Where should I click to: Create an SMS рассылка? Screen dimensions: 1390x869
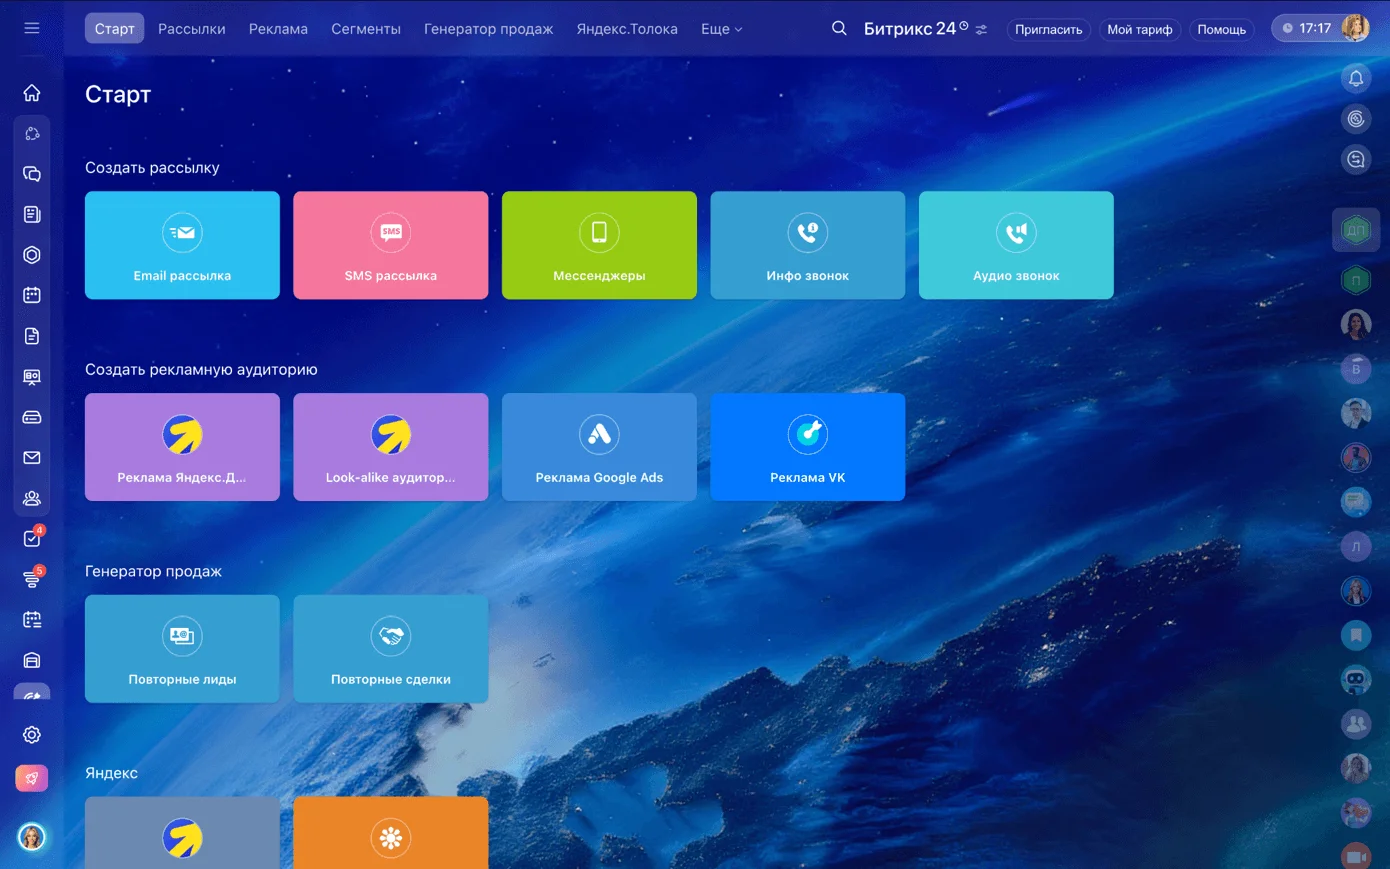coord(391,245)
